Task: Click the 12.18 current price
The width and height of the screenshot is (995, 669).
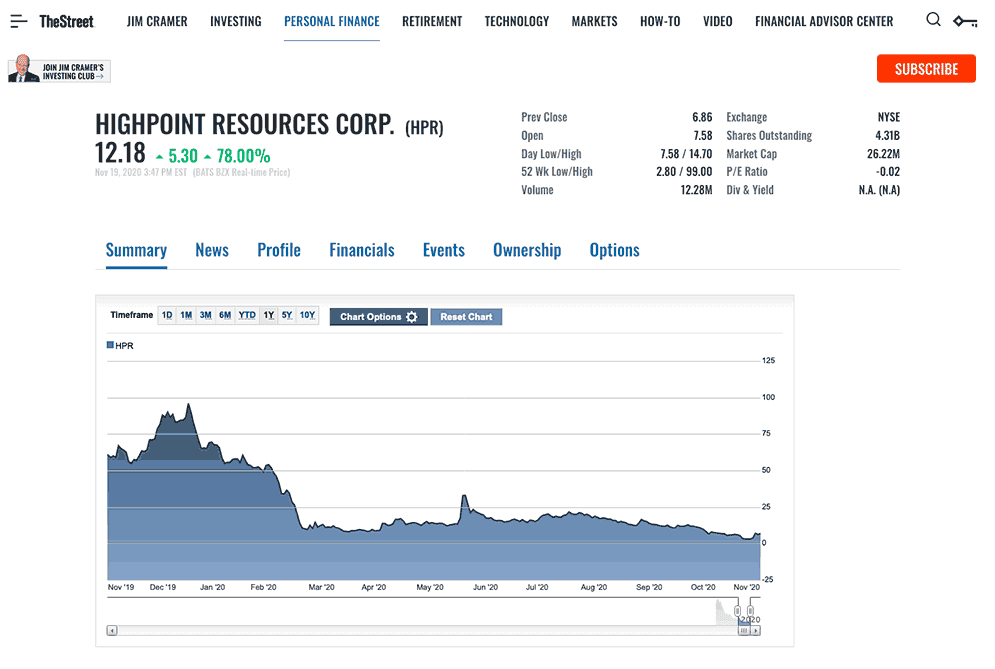Action: tap(120, 153)
